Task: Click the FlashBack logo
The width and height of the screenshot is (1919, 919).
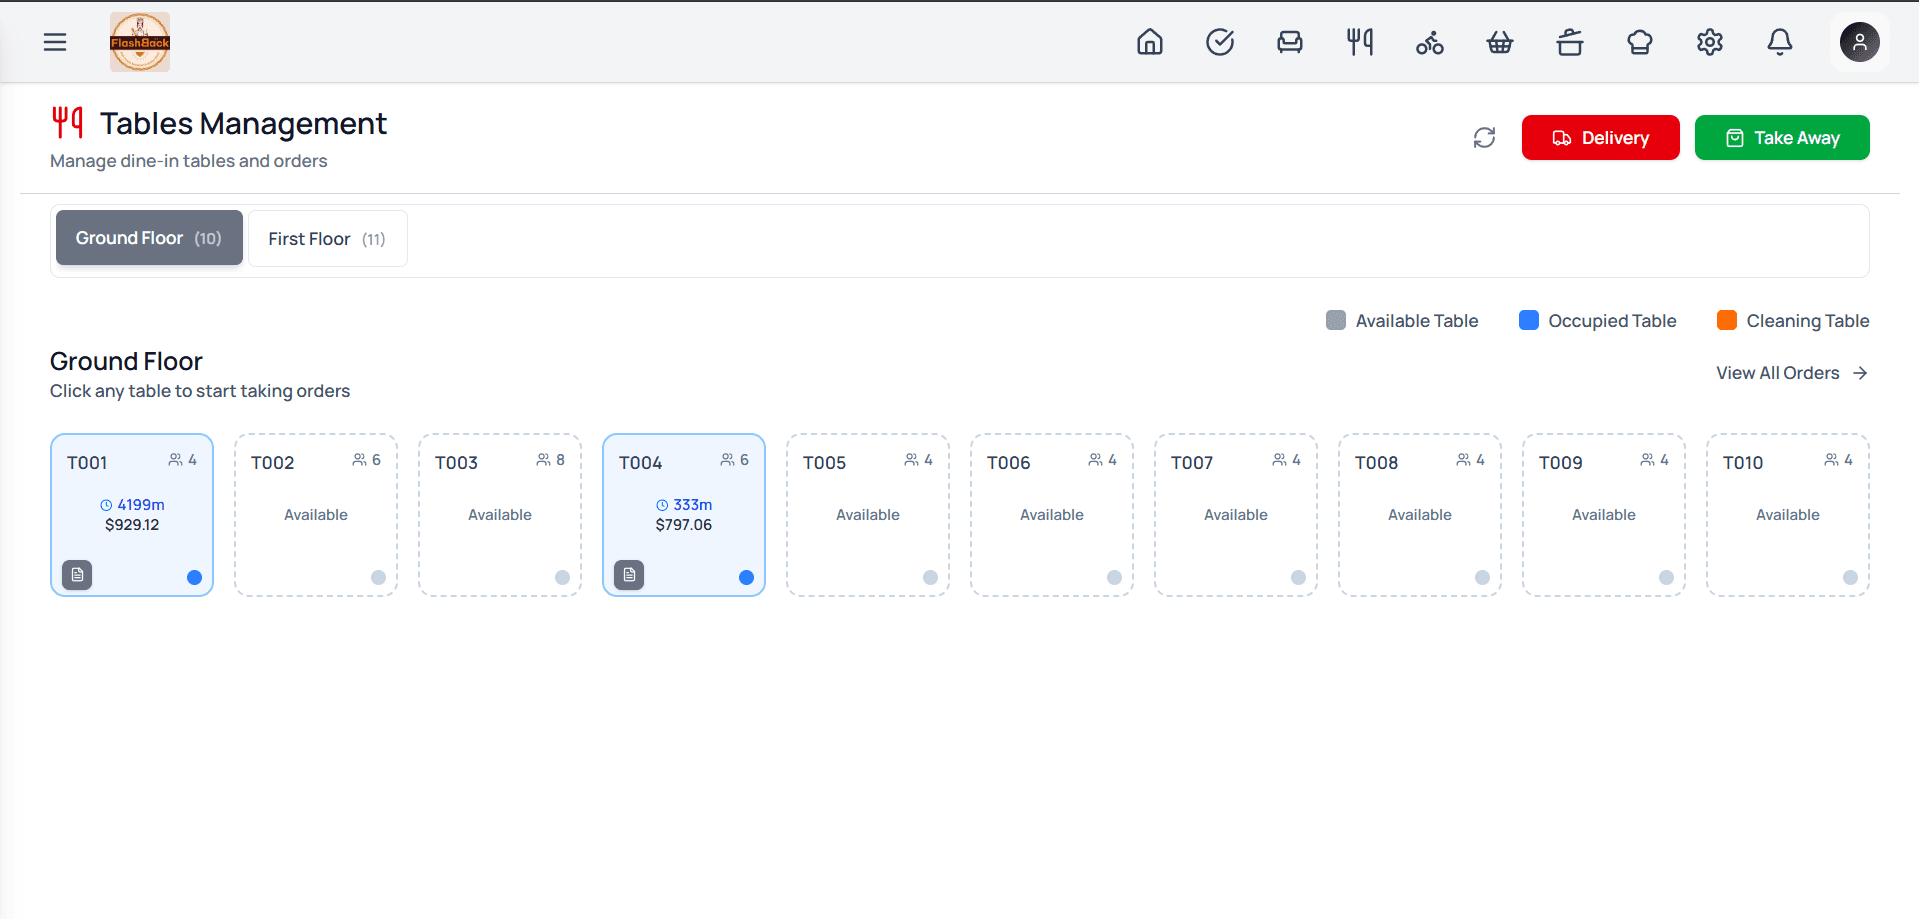Action: [140, 42]
